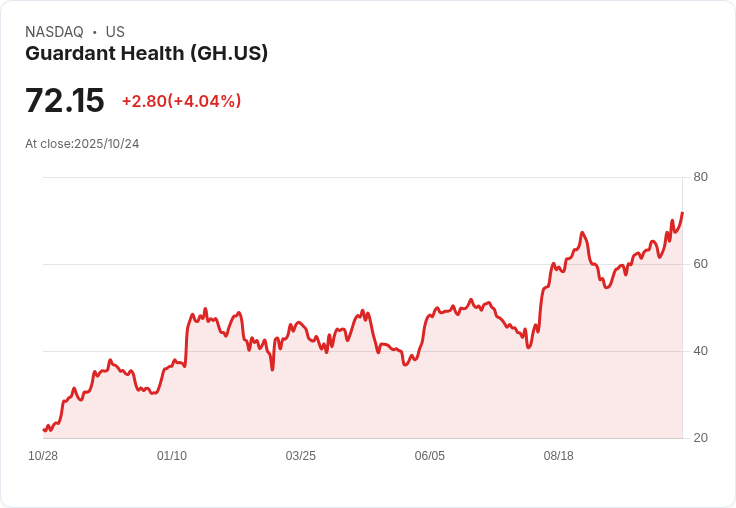Click the 60 label on the y-axis

tap(700, 264)
